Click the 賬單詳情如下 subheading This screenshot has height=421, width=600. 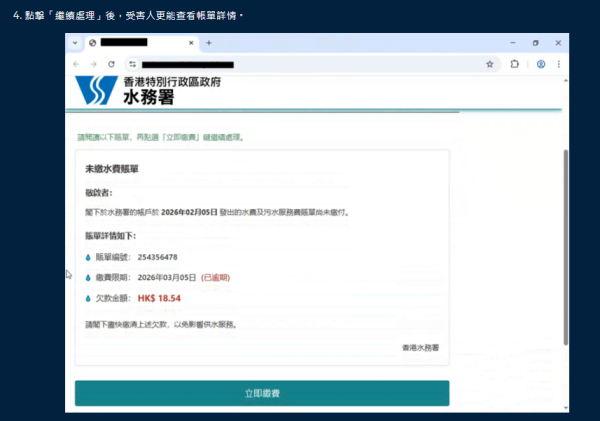(111, 236)
